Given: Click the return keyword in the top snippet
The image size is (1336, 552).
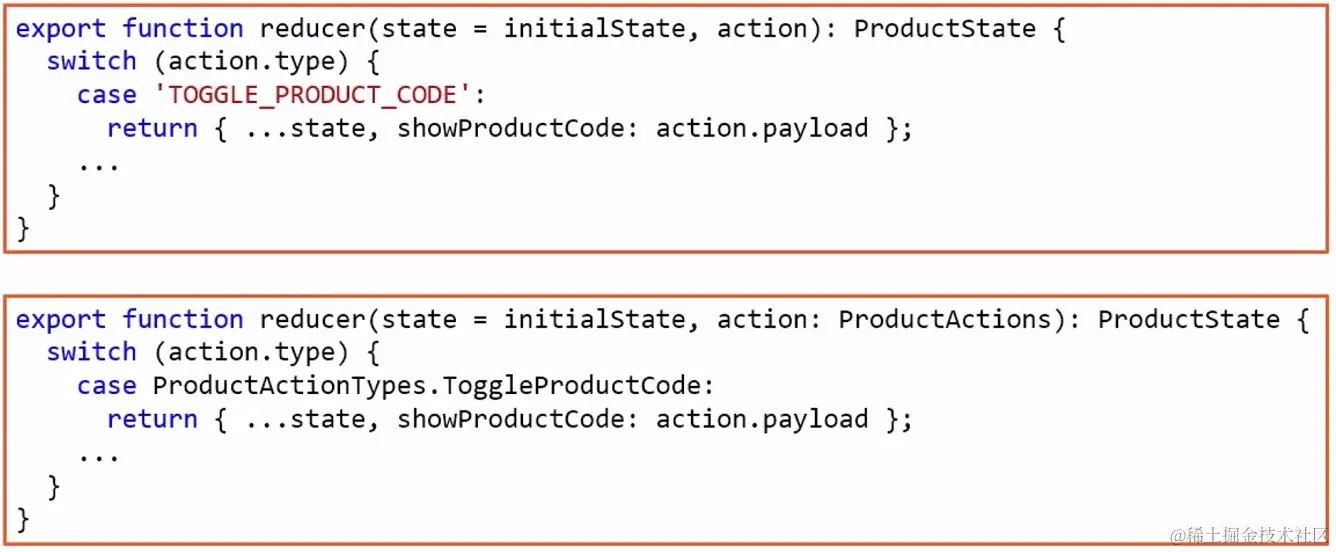Looking at the screenshot, I should point(152,129).
